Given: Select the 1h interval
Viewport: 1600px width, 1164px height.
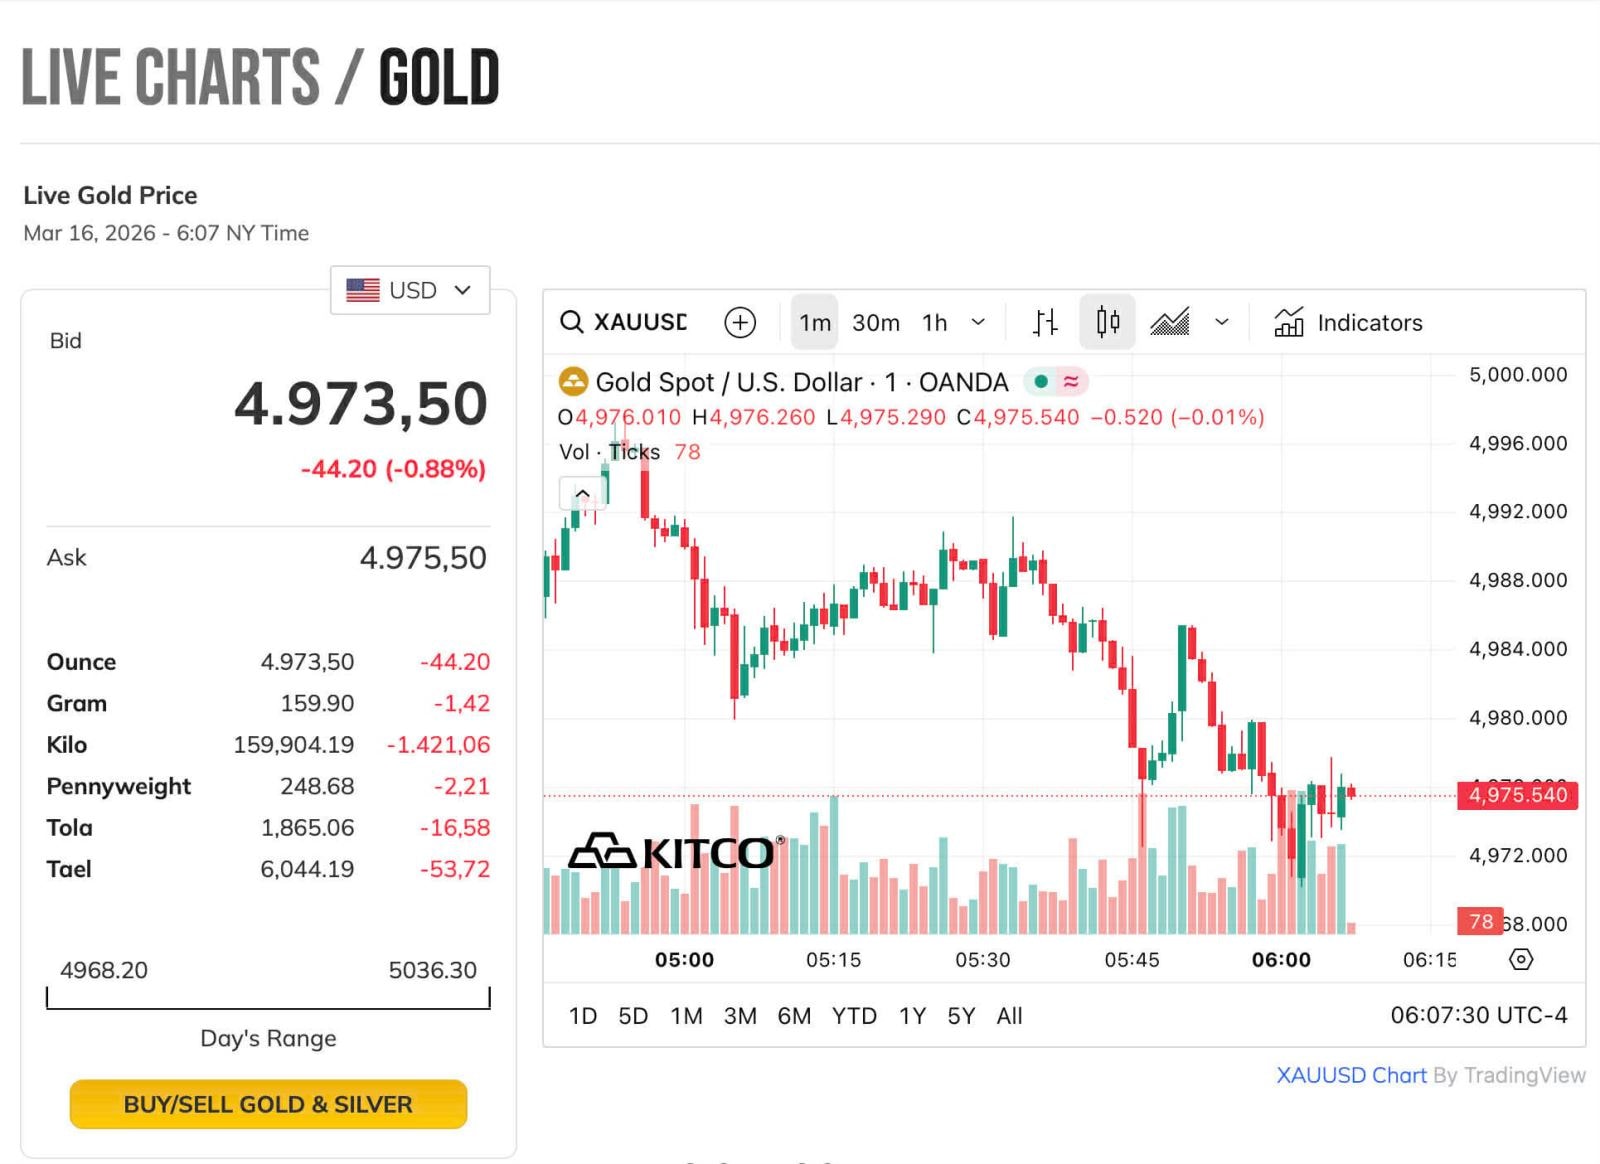Looking at the screenshot, I should pyautogui.click(x=934, y=322).
